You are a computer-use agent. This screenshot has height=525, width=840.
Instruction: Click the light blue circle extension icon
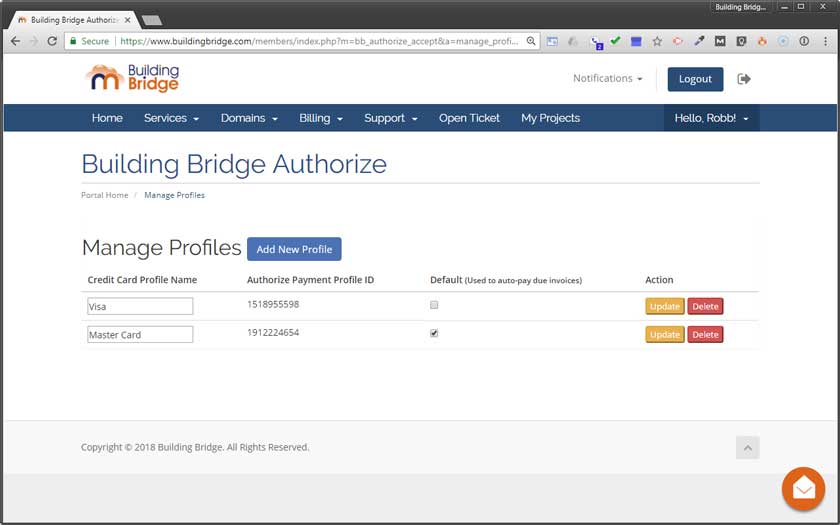[x=783, y=41]
